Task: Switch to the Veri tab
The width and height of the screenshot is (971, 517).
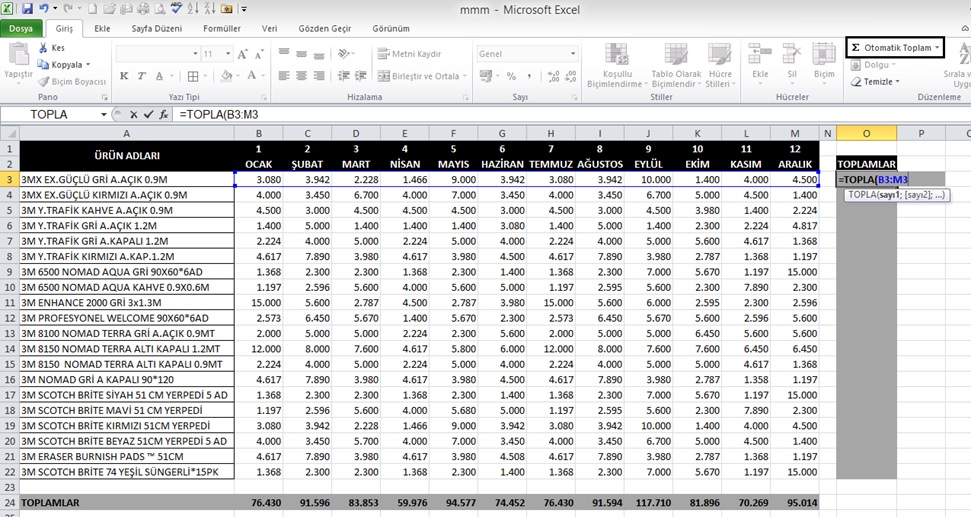Action: (x=269, y=28)
